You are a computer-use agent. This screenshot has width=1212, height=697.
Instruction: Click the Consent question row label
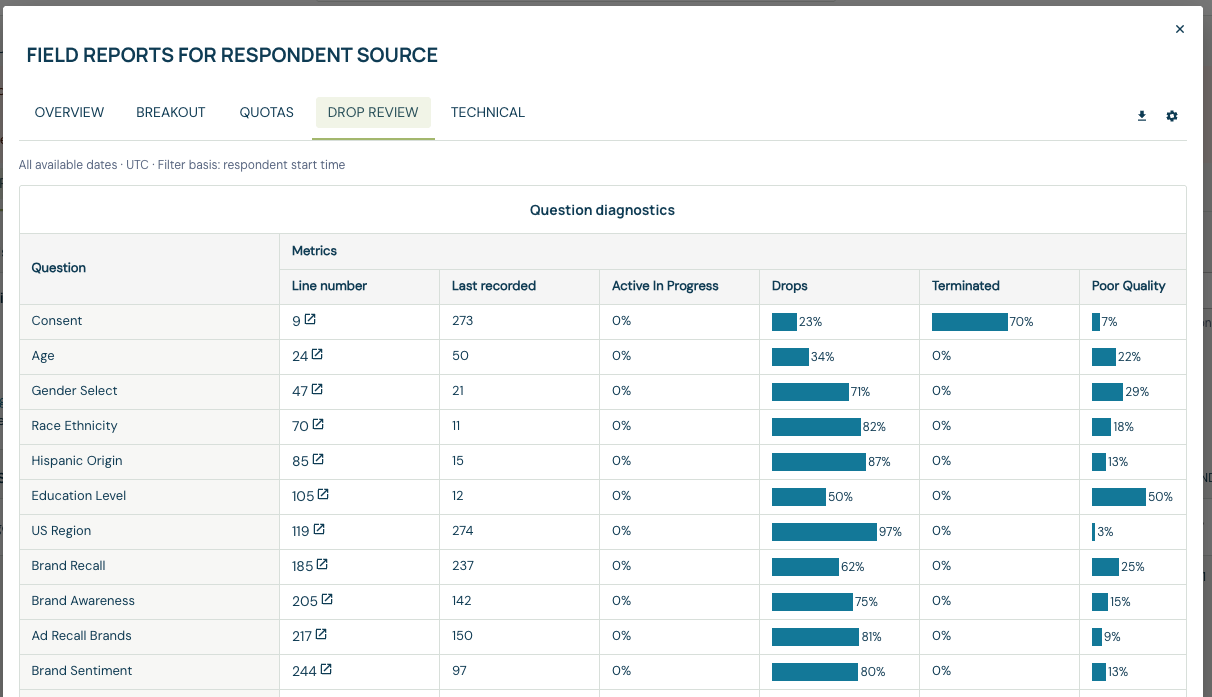tap(57, 321)
